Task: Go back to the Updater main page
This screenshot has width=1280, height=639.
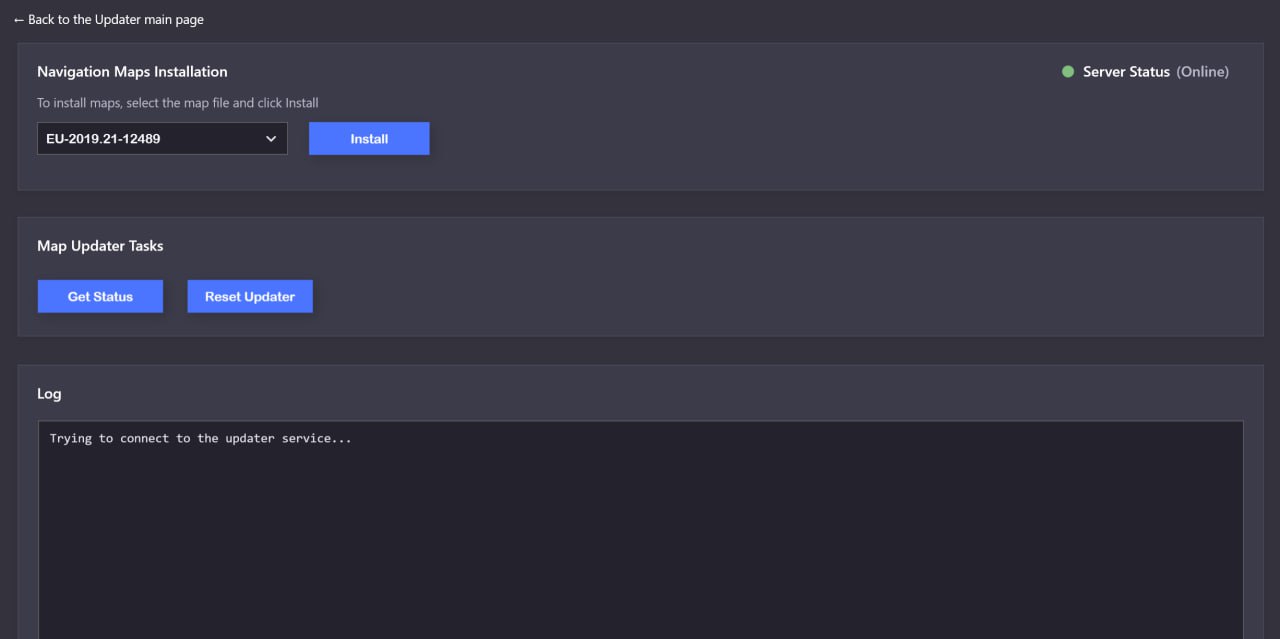Action: coord(115,20)
